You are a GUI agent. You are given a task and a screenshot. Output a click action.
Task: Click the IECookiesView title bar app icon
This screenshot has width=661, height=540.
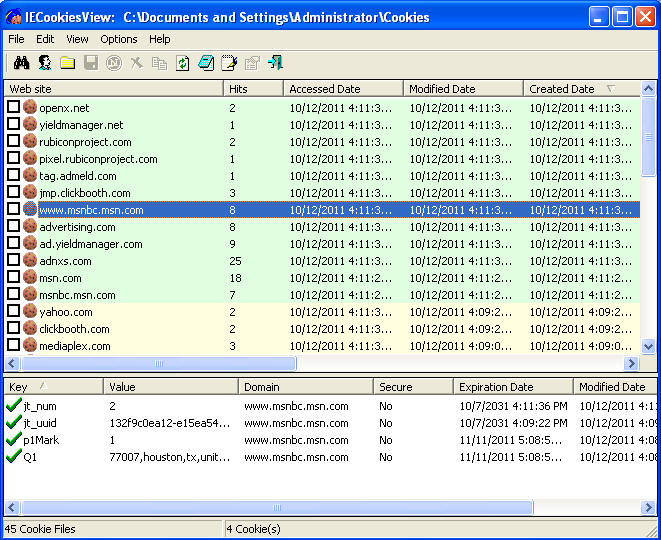[13, 17]
